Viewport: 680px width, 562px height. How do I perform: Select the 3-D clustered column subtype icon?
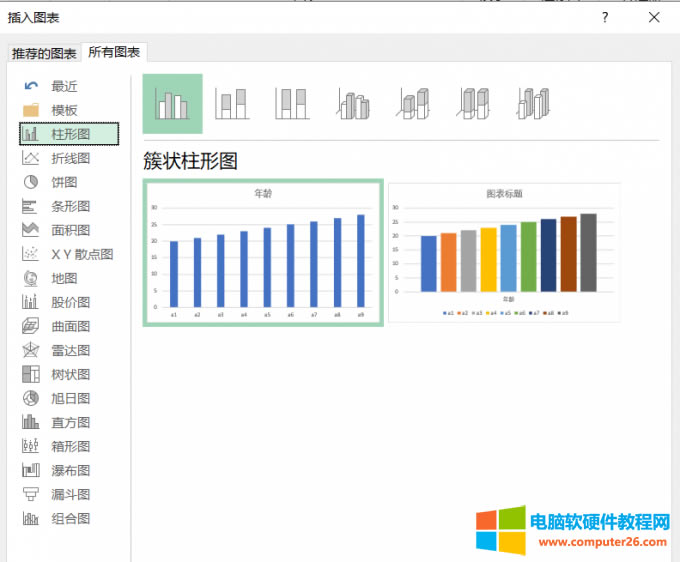click(353, 104)
